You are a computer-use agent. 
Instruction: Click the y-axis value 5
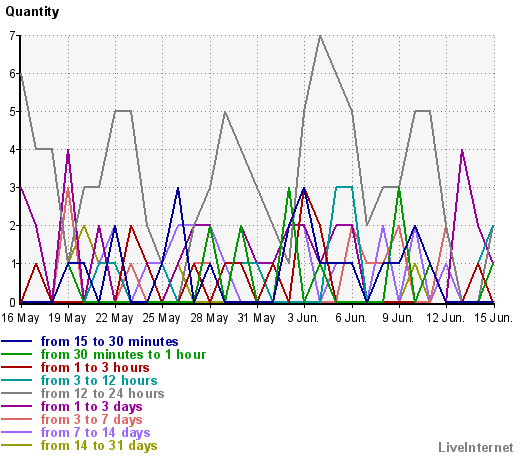pyautogui.click(x=13, y=112)
